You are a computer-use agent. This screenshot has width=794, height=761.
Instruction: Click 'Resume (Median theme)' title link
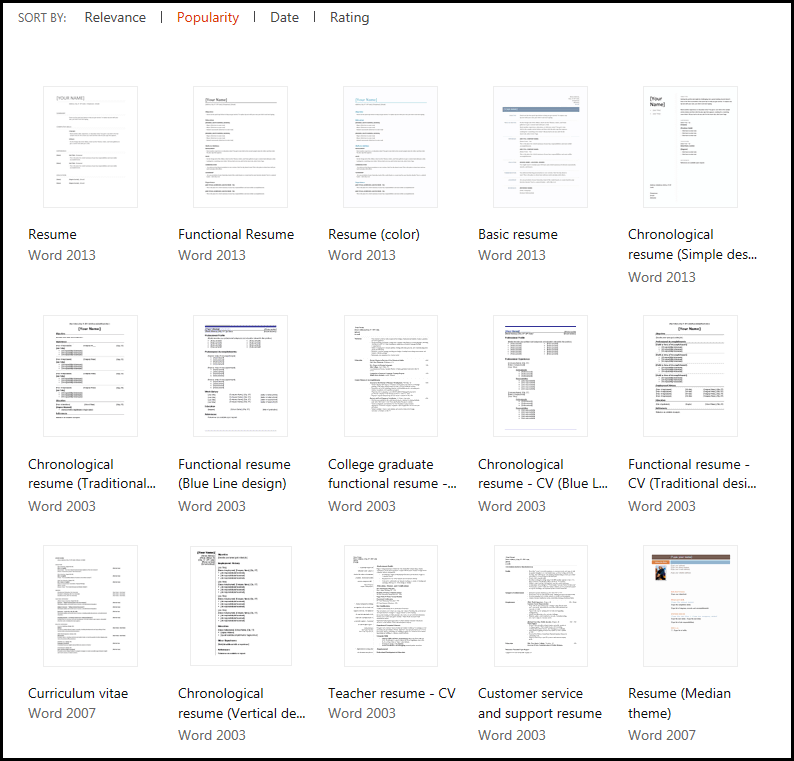click(679, 703)
